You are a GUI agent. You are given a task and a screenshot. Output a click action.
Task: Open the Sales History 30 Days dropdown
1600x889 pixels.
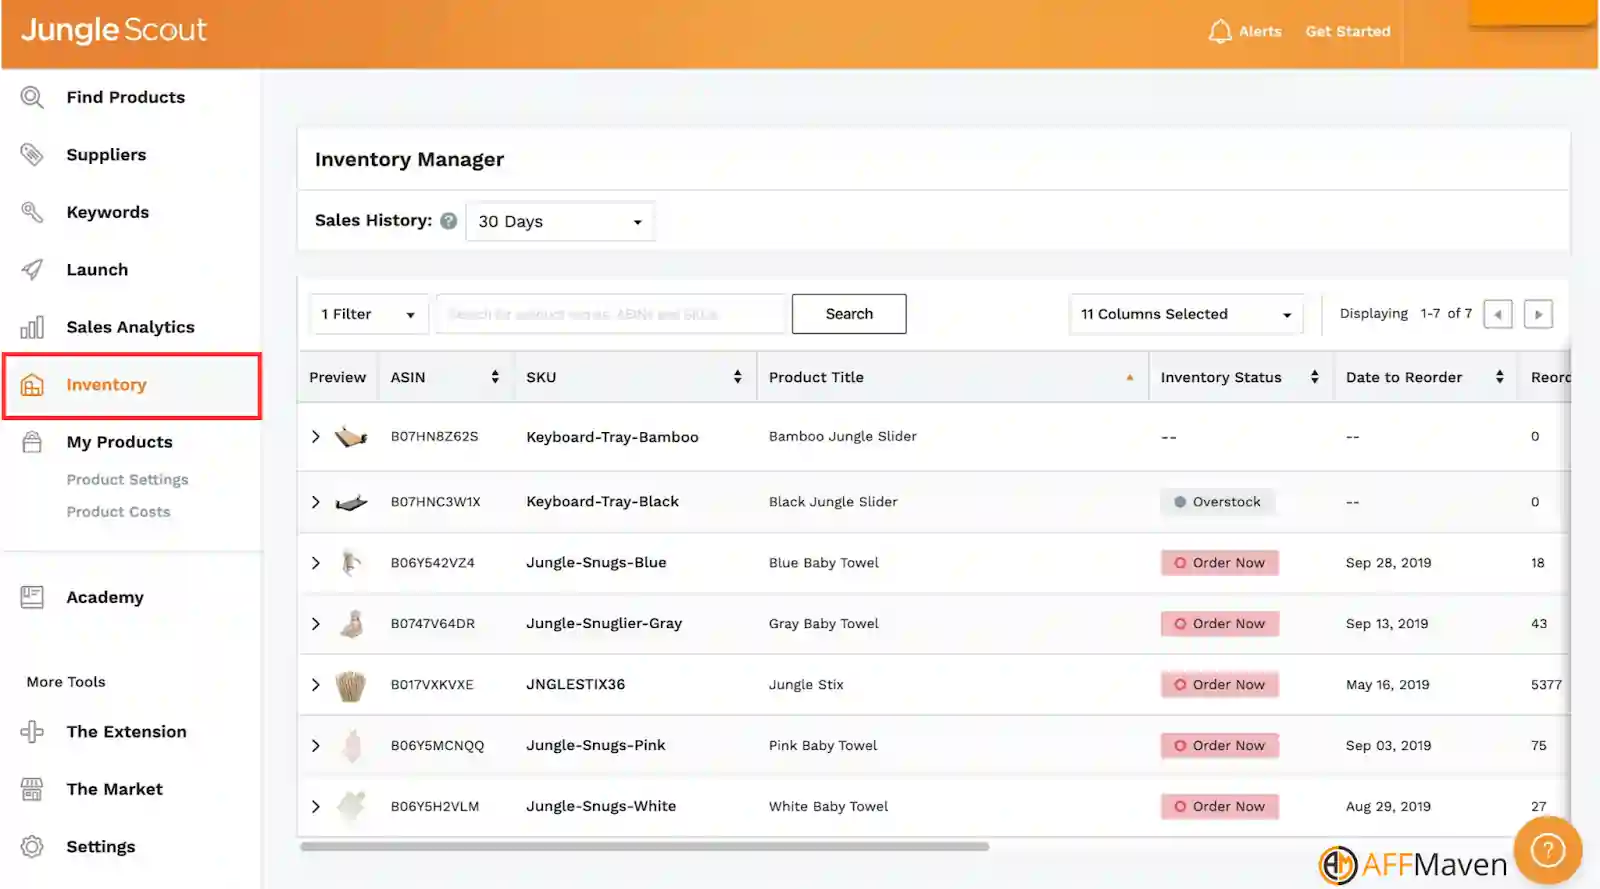[x=560, y=221]
